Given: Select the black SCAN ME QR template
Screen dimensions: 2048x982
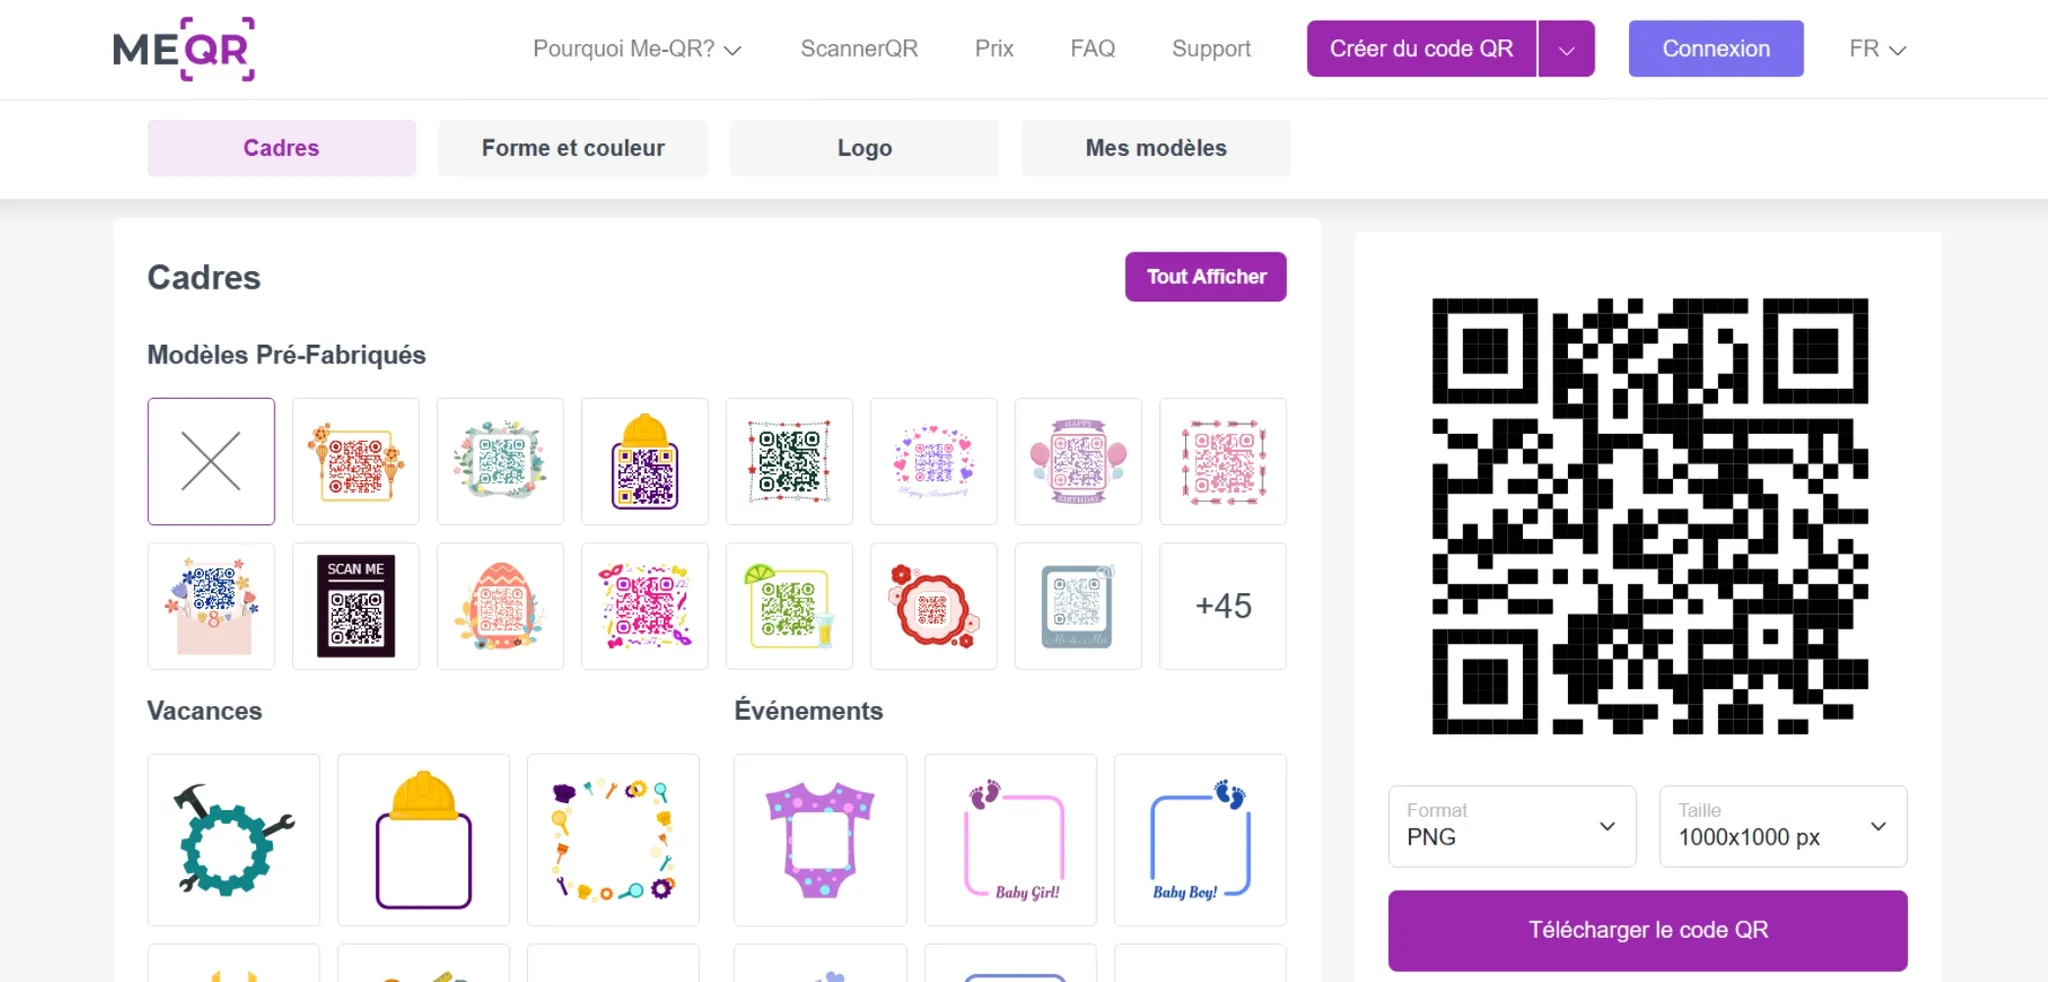Looking at the screenshot, I should click(x=356, y=606).
